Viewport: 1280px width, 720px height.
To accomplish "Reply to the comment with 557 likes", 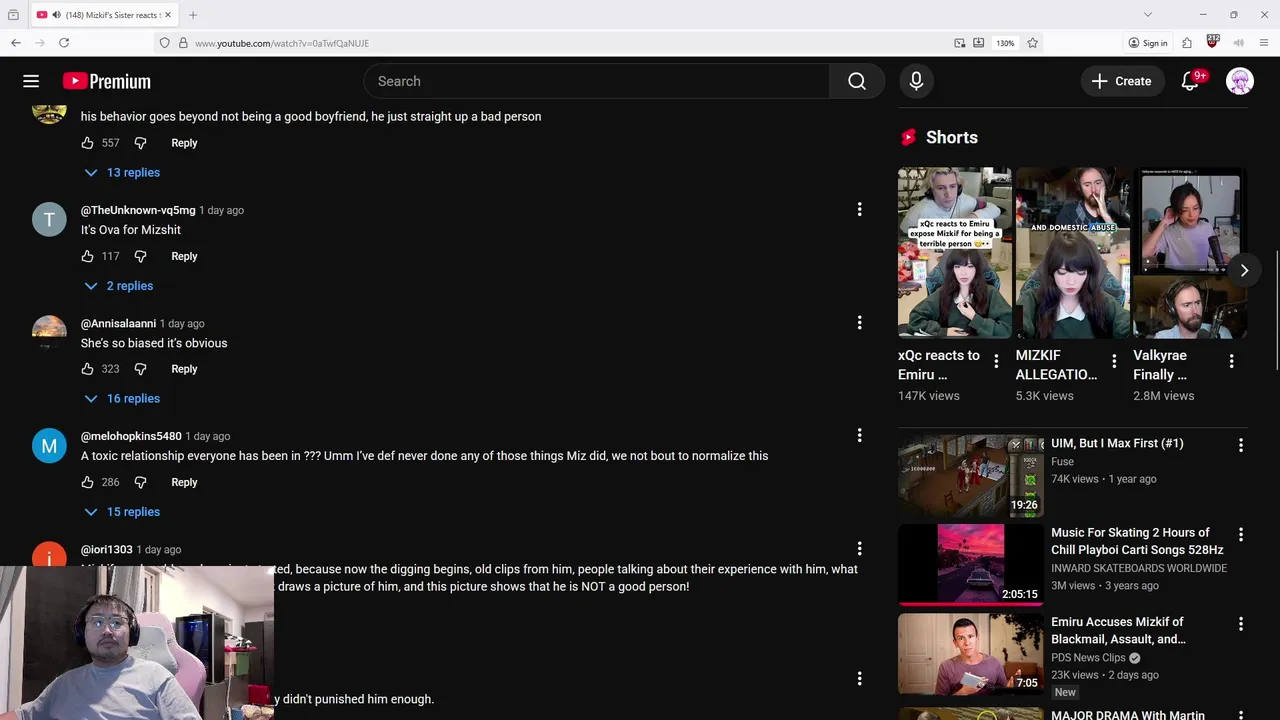I will tap(184, 143).
